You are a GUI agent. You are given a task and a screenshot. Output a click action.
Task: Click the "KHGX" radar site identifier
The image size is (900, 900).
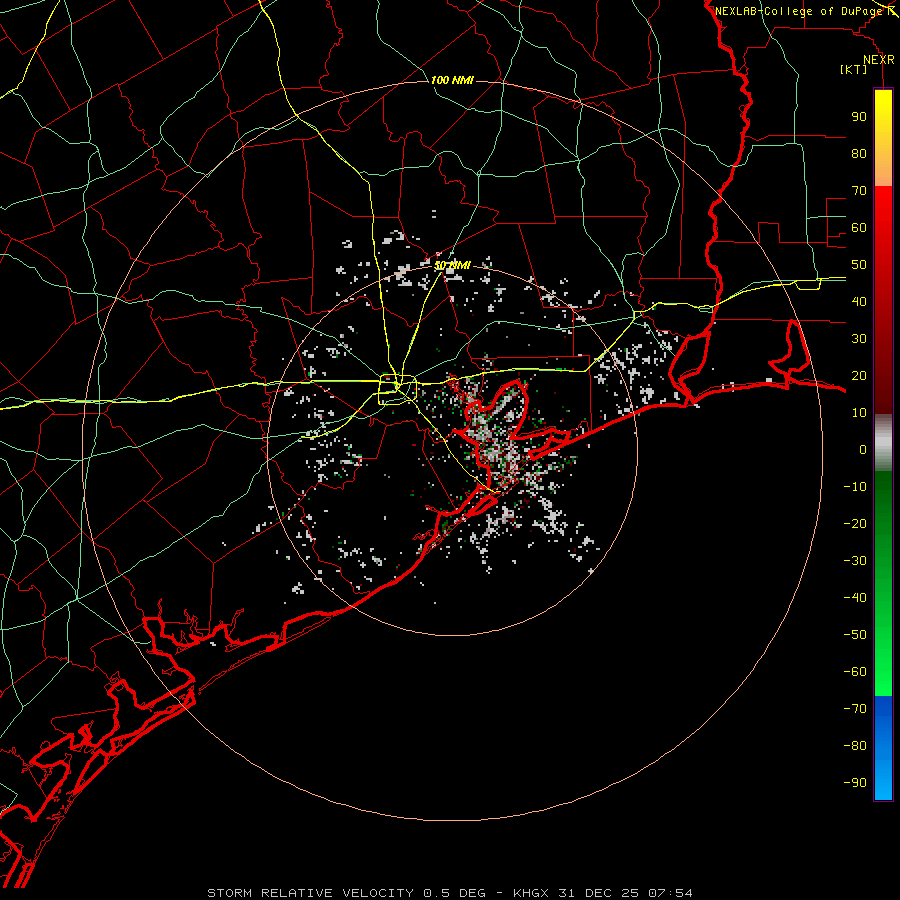coord(532,893)
